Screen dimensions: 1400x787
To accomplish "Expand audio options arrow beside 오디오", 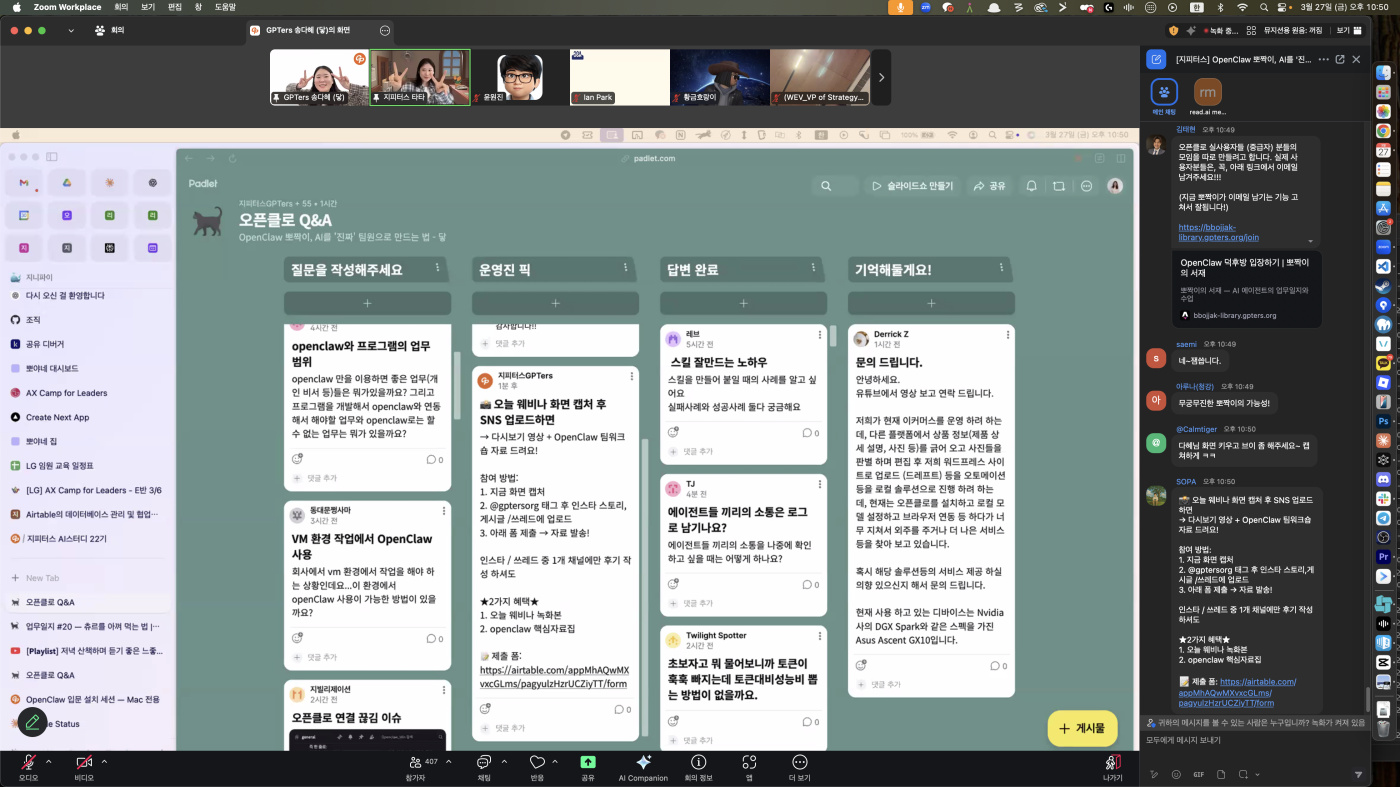I will (48, 761).
